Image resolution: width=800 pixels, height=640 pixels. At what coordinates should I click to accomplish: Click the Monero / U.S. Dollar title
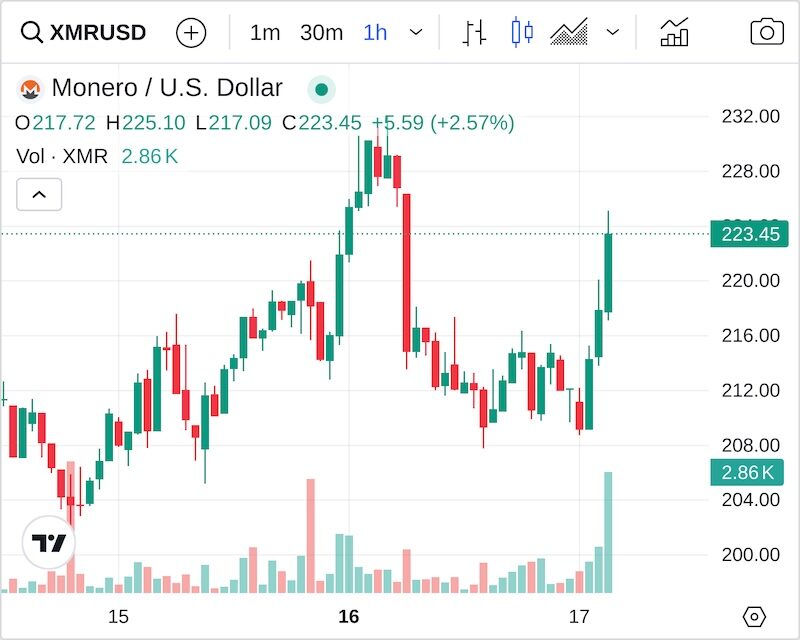click(x=167, y=89)
